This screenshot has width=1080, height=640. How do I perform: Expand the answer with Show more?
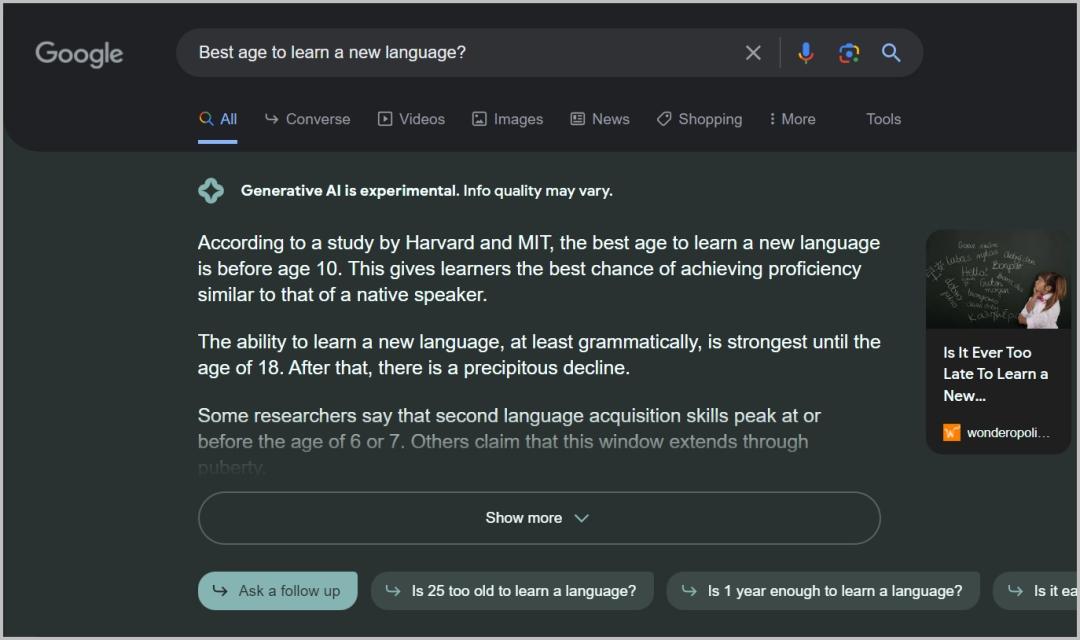point(538,518)
